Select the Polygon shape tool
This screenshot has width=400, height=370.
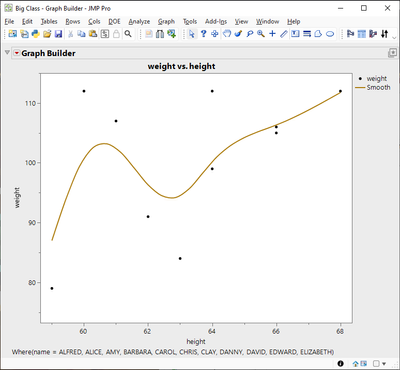[318, 34]
